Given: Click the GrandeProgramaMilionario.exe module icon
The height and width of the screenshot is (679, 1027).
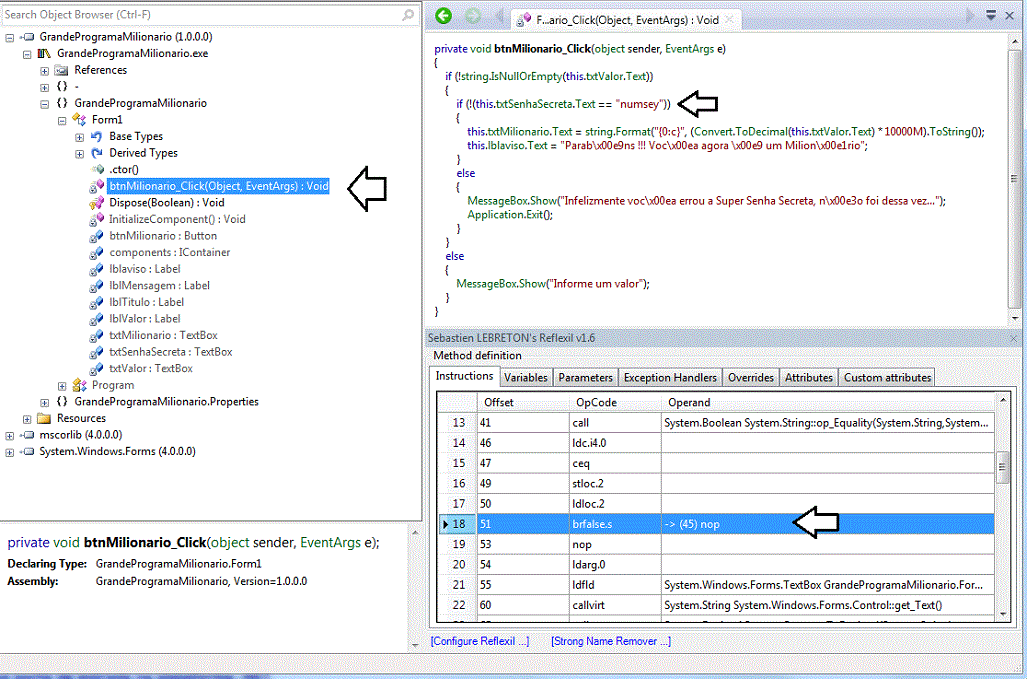Looking at the screenshot, I should click(x=44, y=54).
